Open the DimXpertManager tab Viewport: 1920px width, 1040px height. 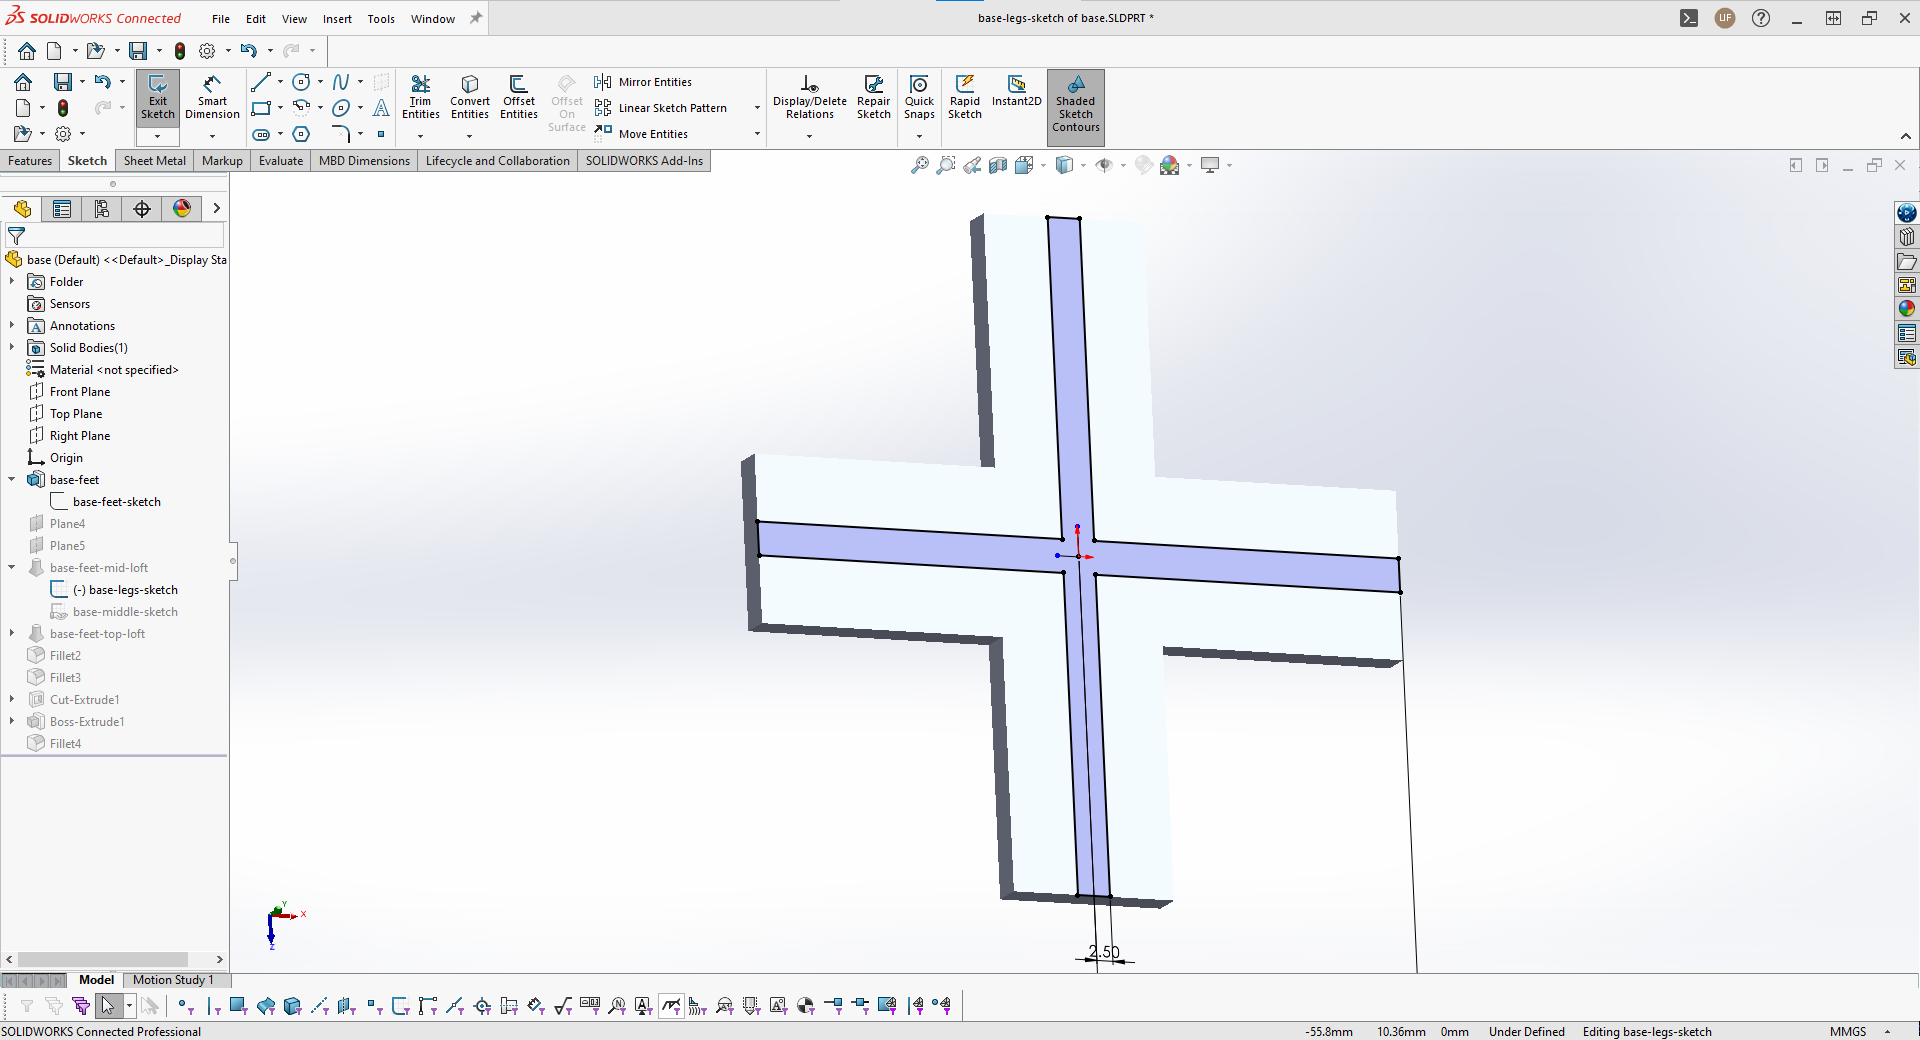(x=142, y=208)
